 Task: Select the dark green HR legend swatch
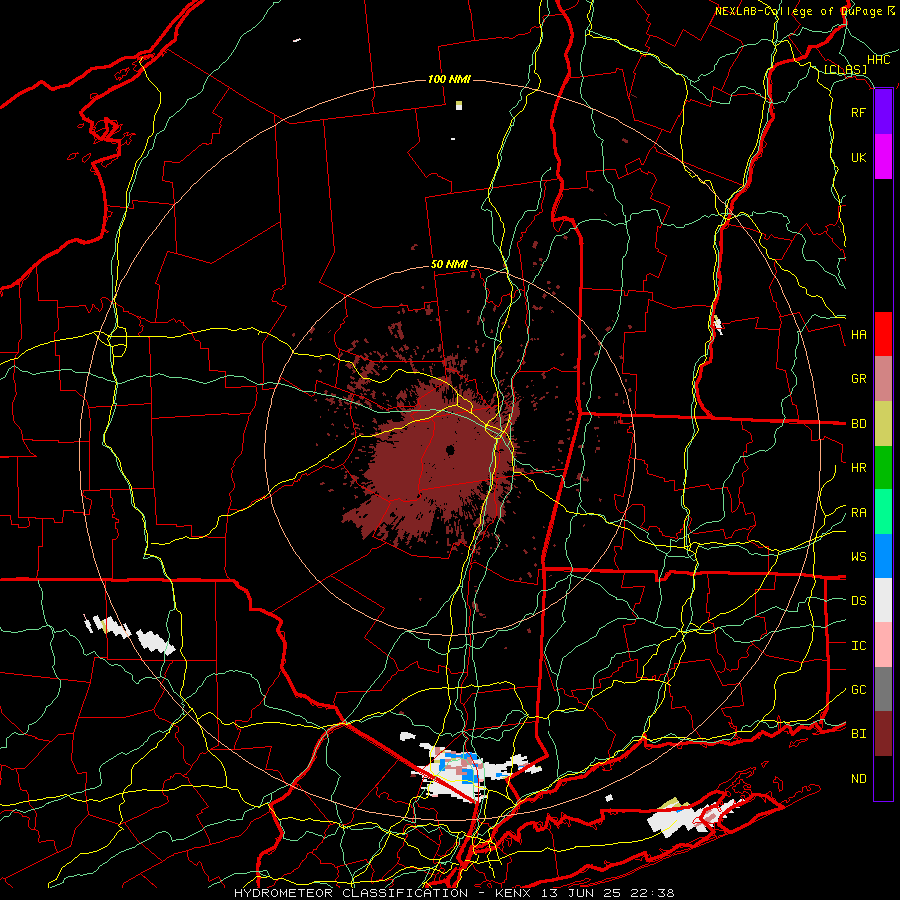click(883, 467)
